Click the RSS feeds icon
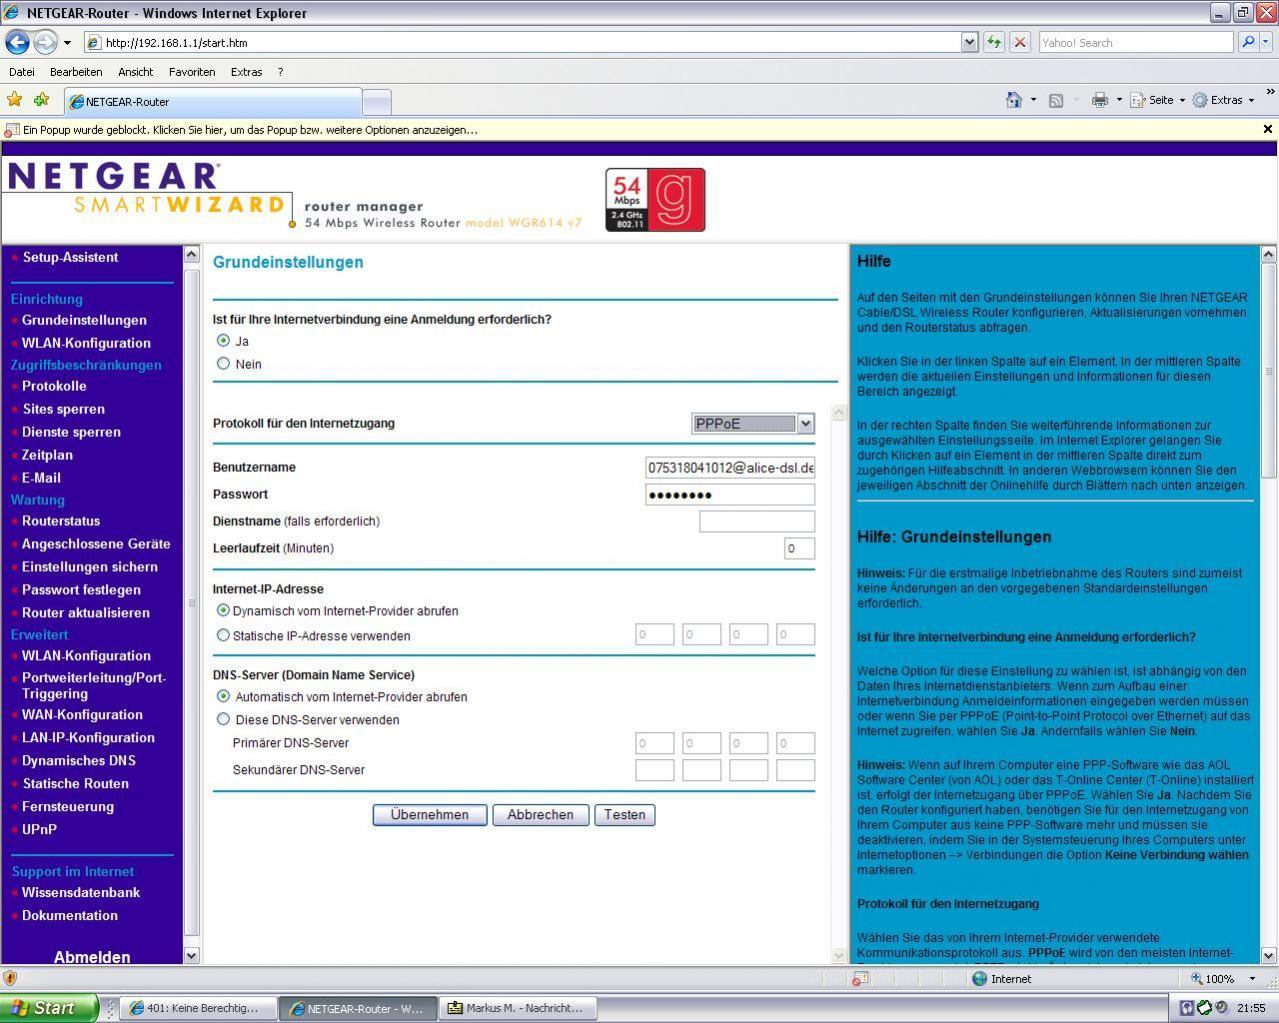This screenshot has height=1023, width=1279. [x=1055, y=100]
